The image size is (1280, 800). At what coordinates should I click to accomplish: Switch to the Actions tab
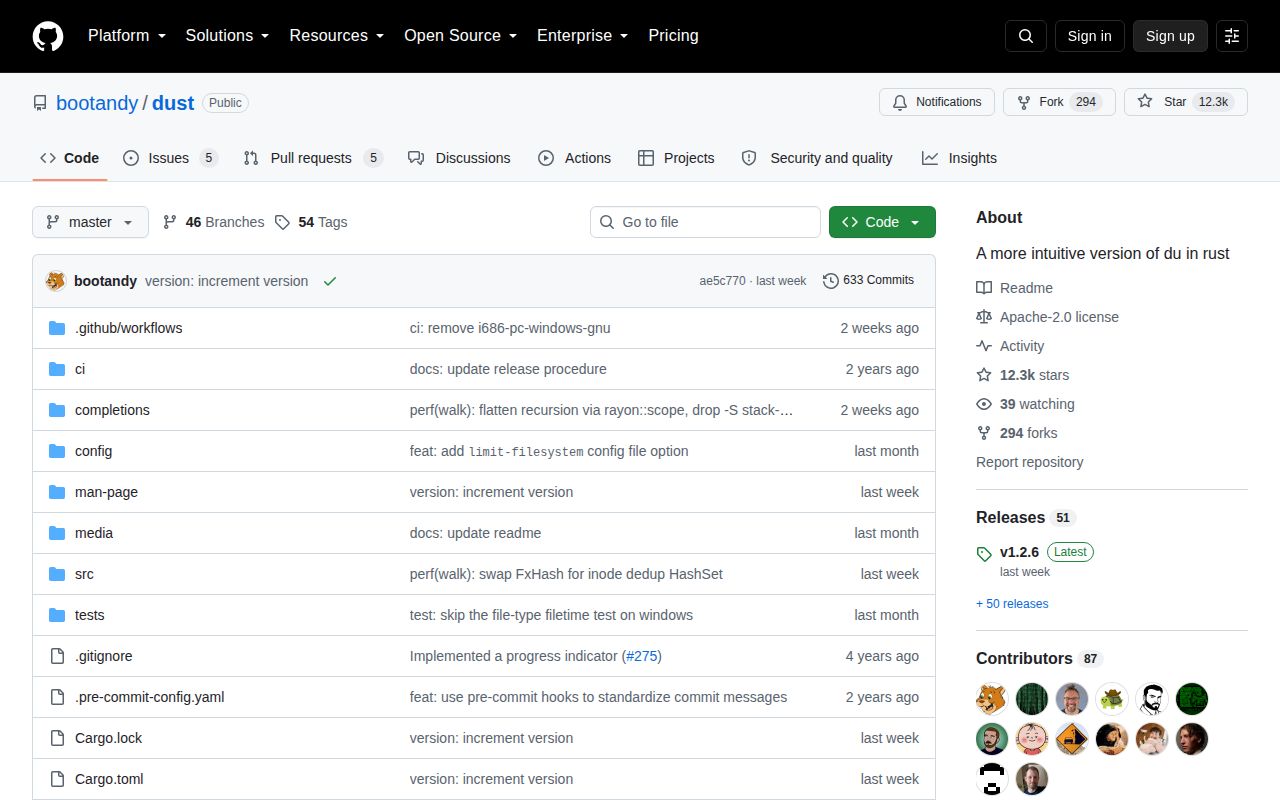point(574,158)
